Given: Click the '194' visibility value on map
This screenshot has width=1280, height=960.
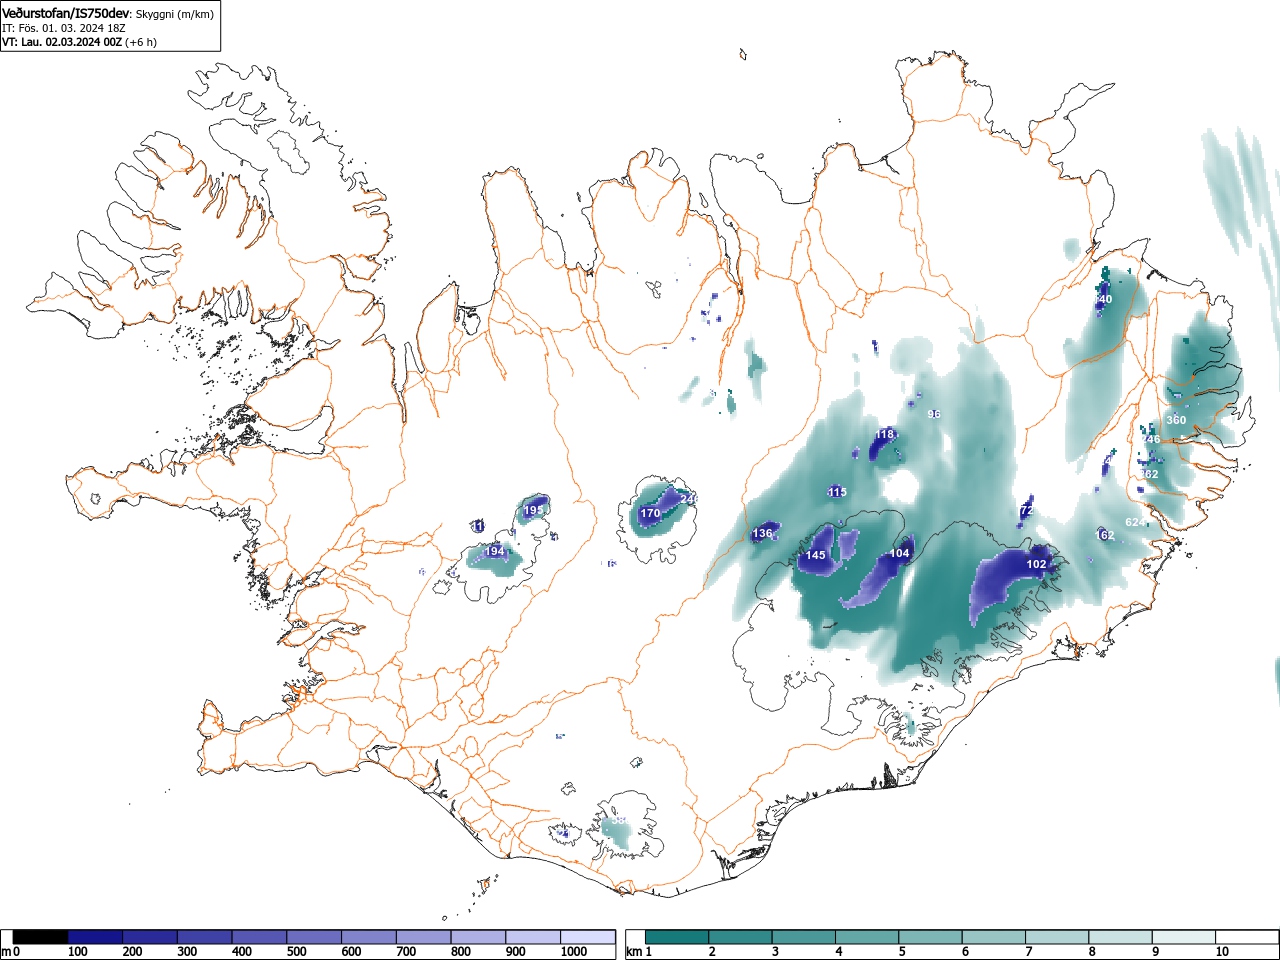Looking at the screenshot, I should tap(494, 551).
